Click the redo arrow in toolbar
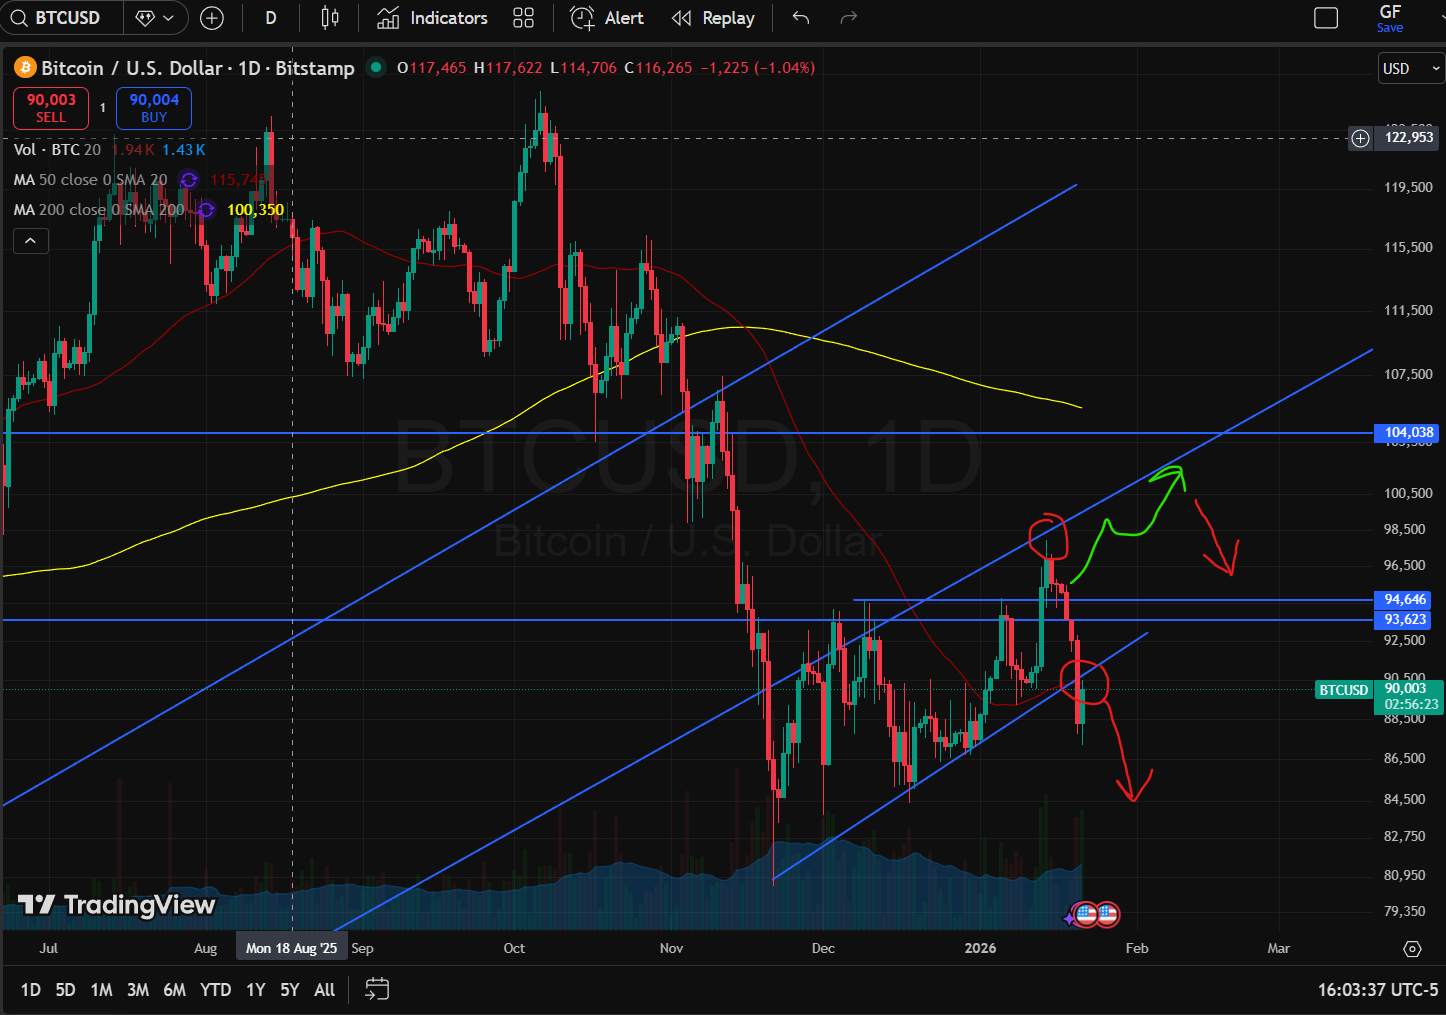The height and width of the screenshot is (1015, 1446). pos(849,18)
